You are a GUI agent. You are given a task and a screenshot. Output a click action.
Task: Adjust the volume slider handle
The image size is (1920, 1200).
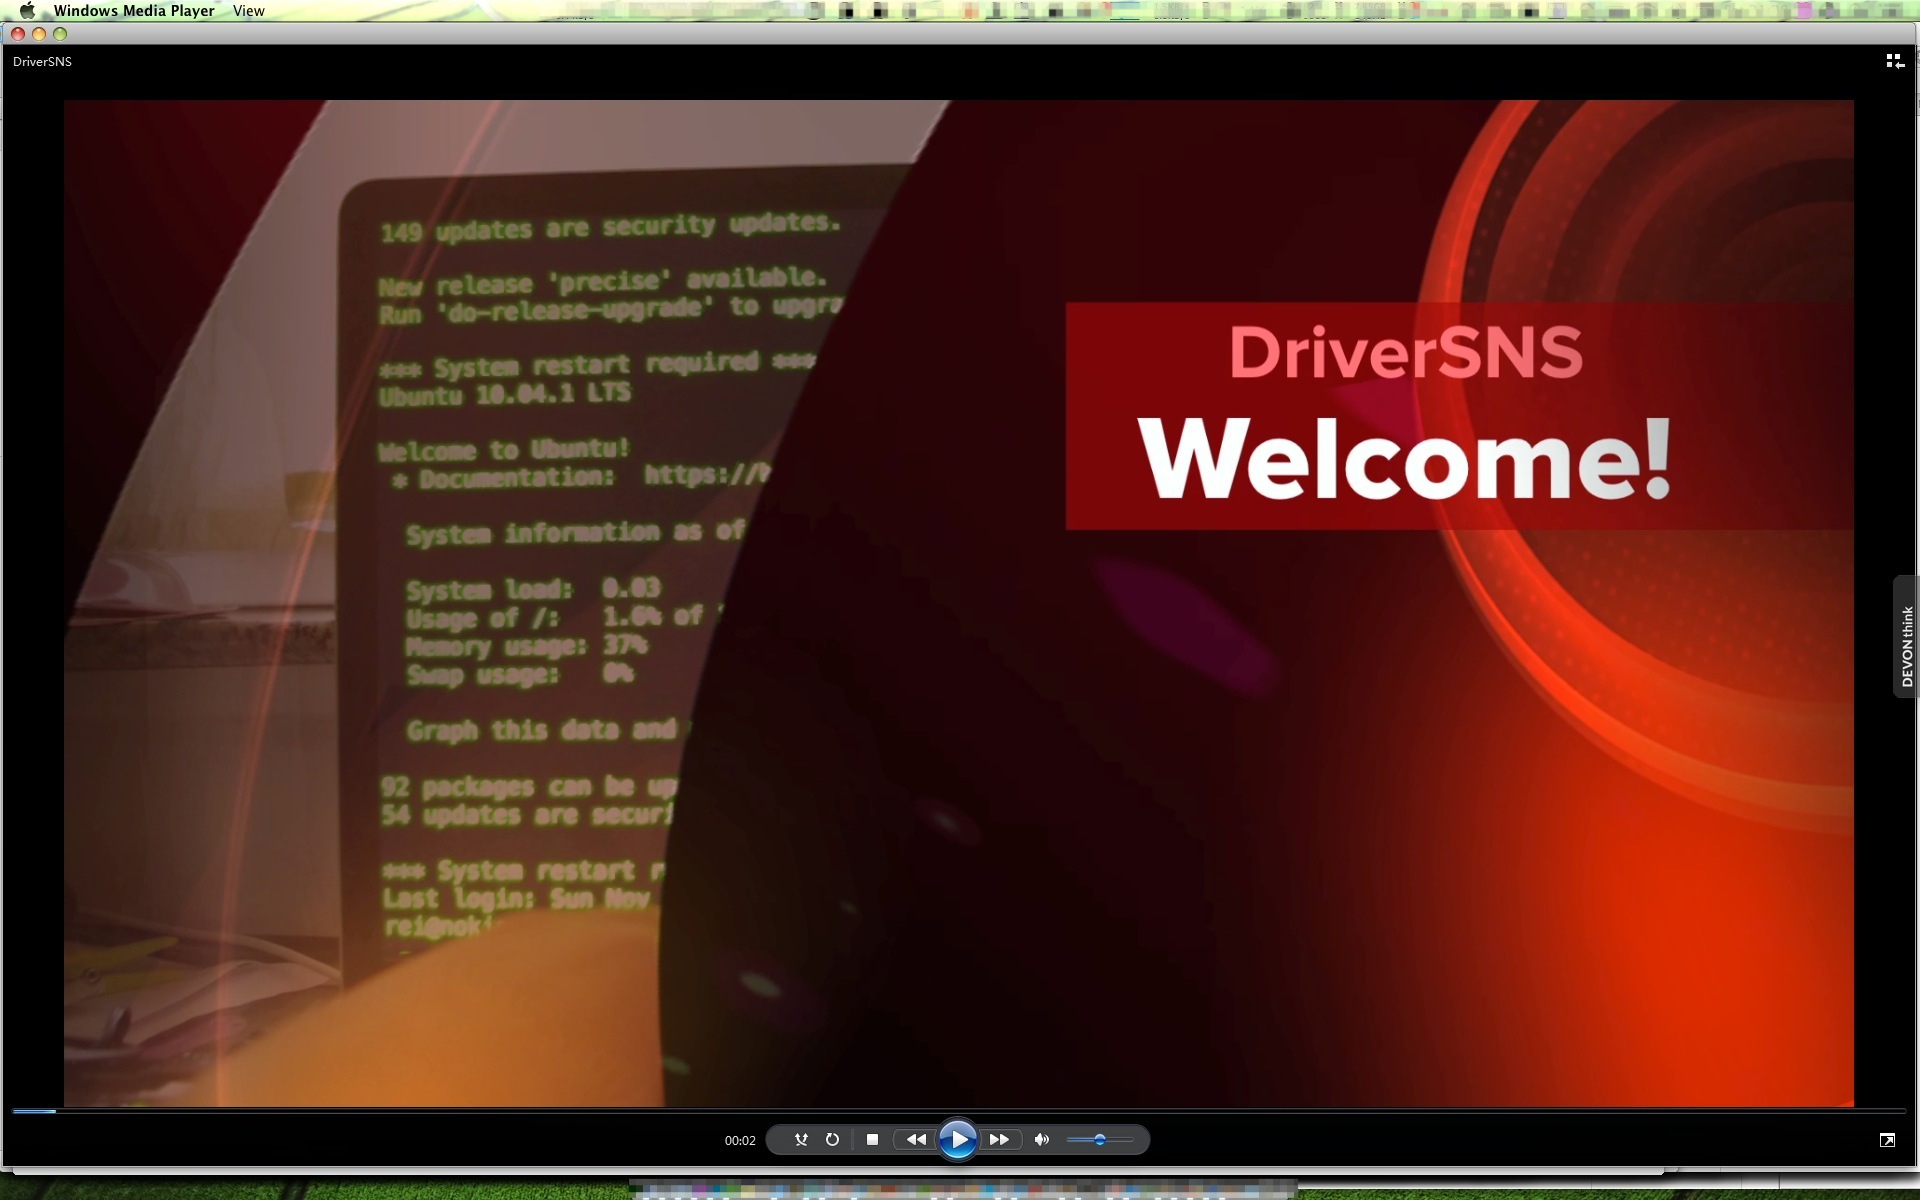[1099, 1139]
